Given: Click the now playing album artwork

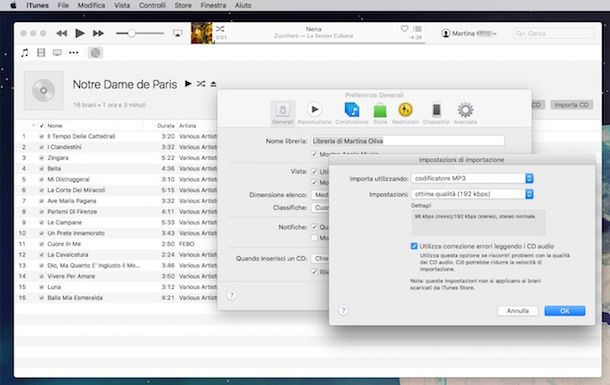Looking at the screenshot, I should click(202, 33).
